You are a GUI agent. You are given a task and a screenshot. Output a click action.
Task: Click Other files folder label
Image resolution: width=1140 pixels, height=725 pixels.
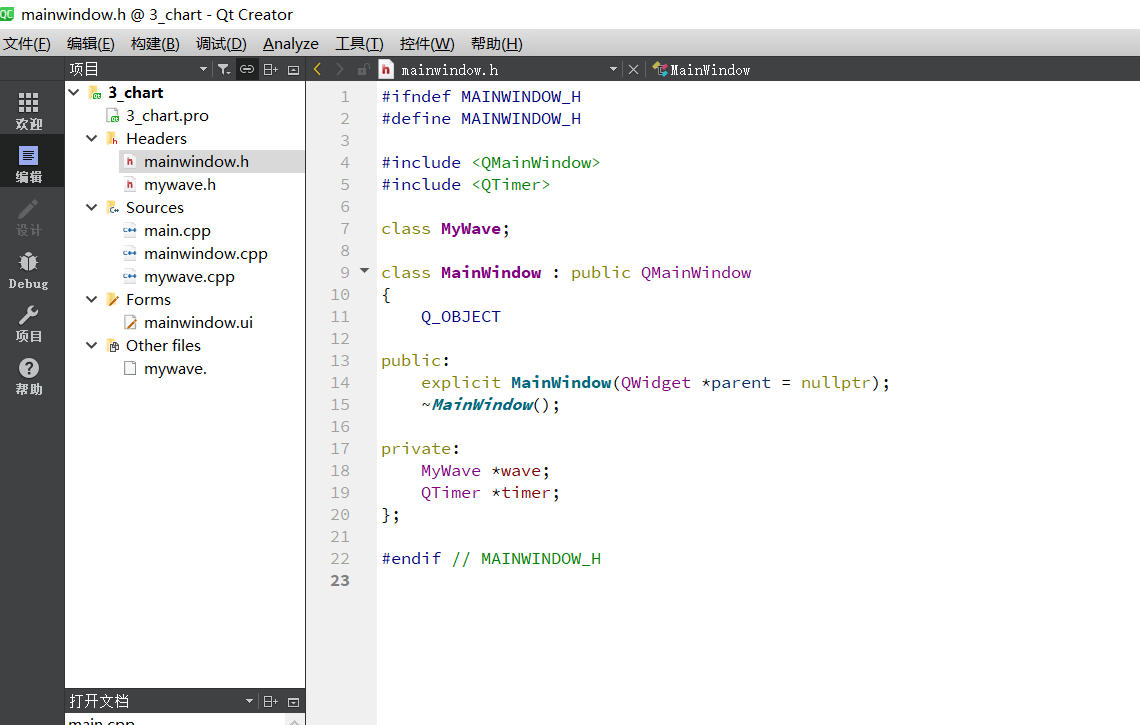(163, 345)
